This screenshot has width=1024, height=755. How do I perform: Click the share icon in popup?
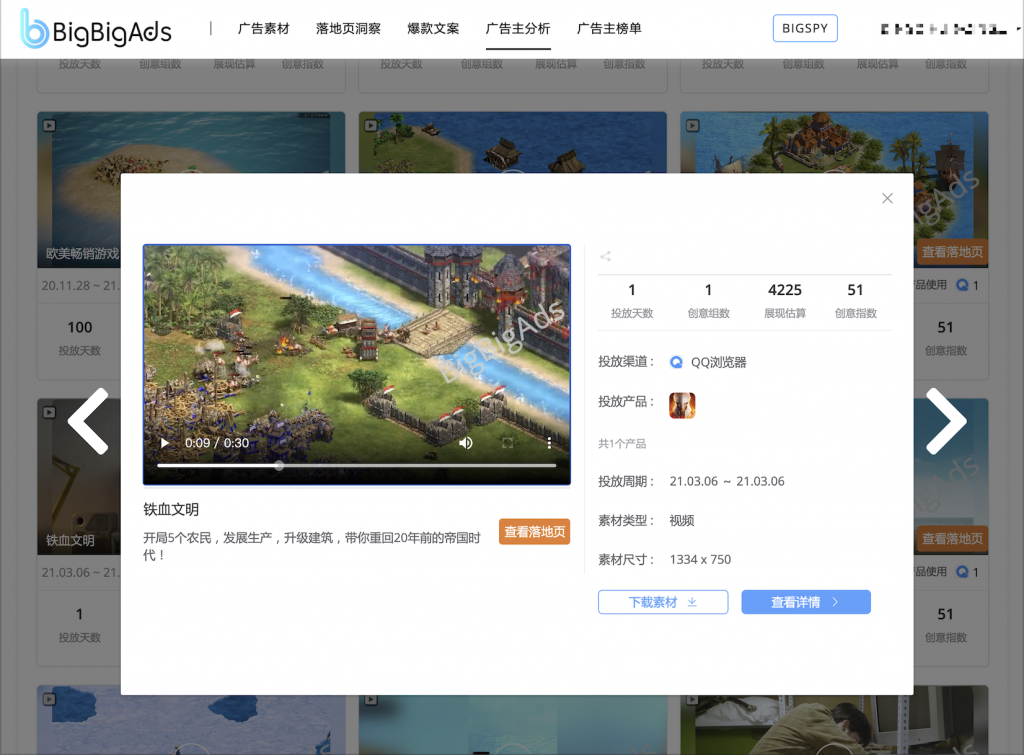[605, 256]
